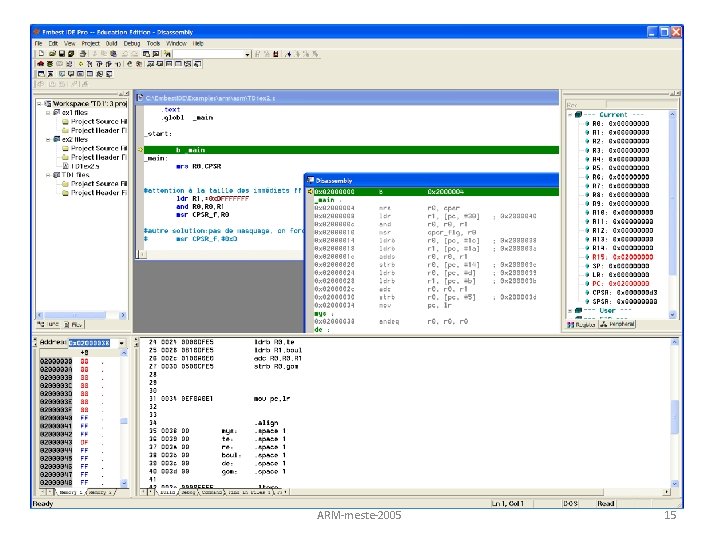This screenshot has width=720, height=540.
Task: Open the Project menu
Action: coord(90,44)
